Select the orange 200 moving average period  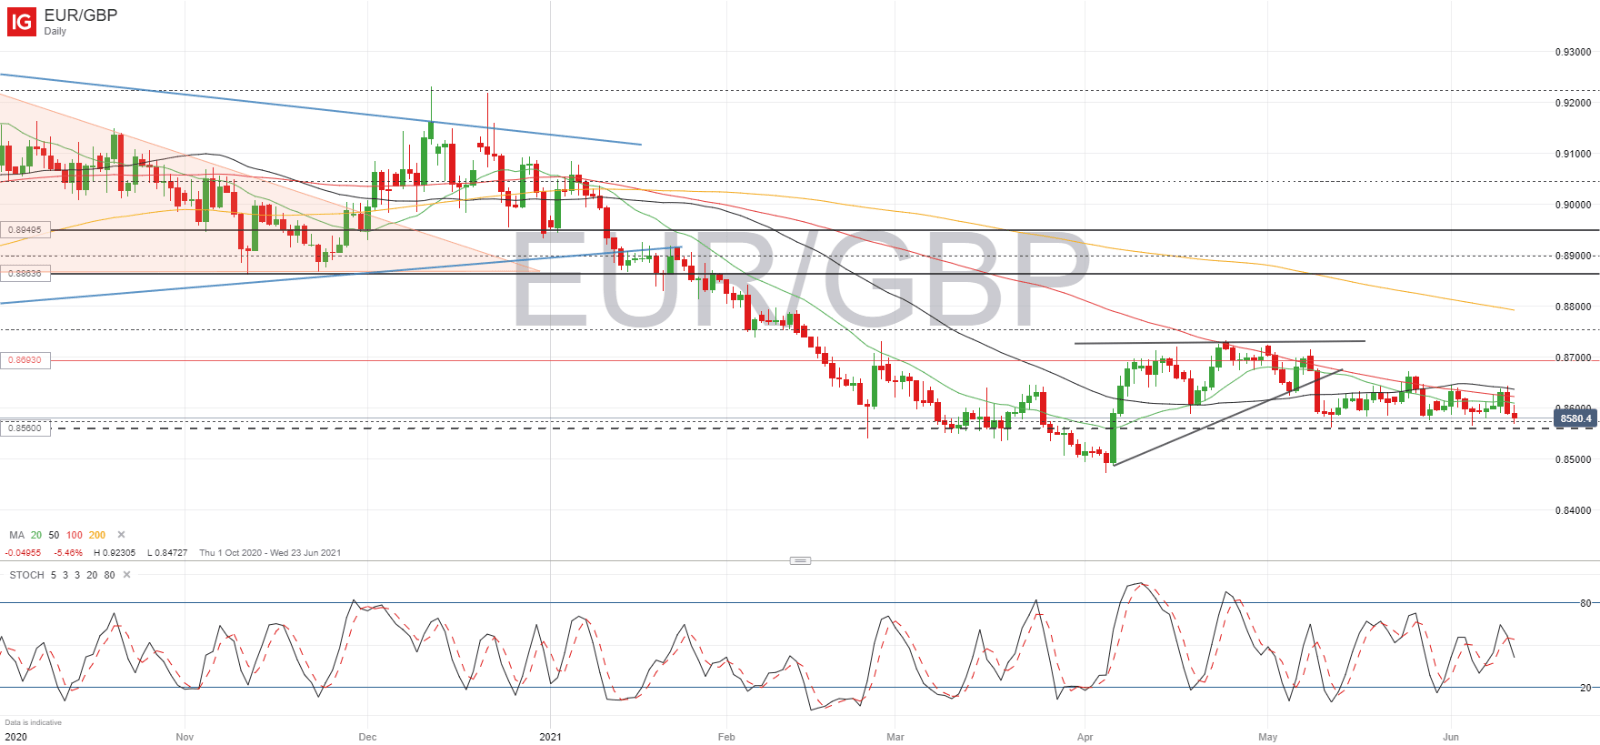[x=97, y=535]
